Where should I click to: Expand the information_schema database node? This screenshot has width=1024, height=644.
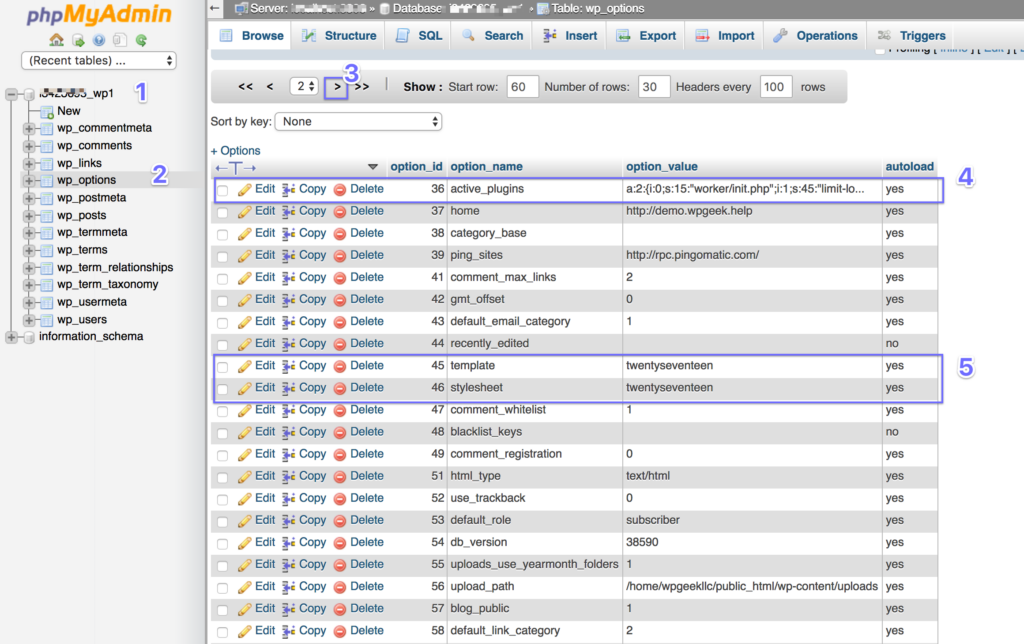point(11,337)
